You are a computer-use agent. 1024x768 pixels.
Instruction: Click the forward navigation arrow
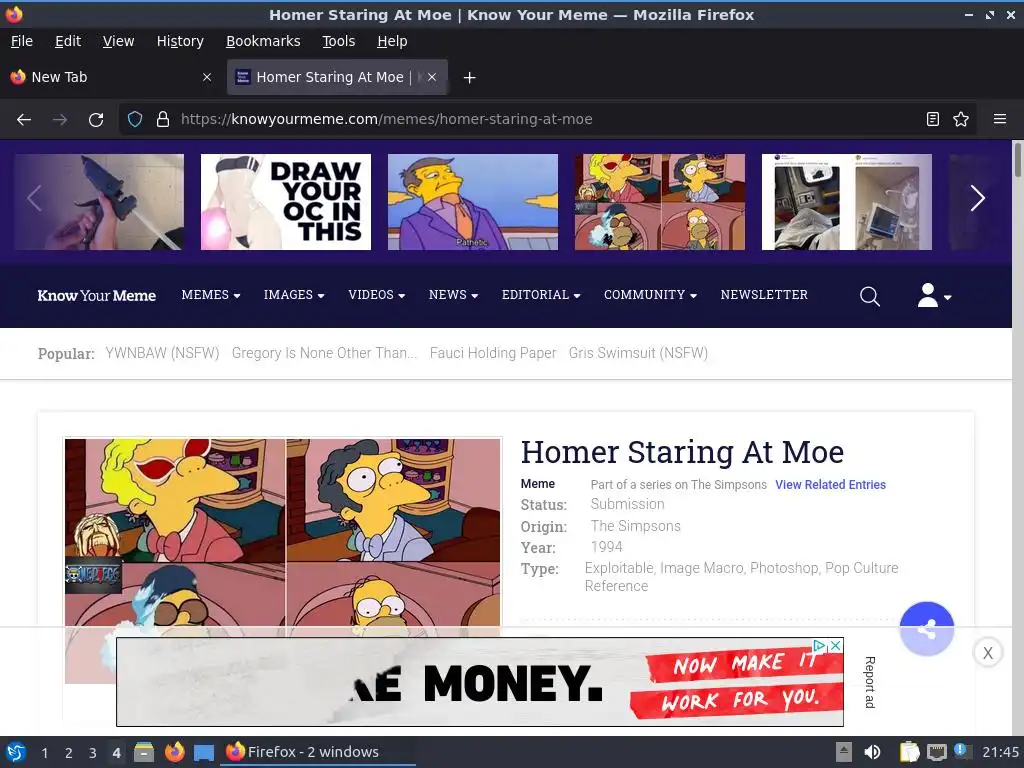pyautogui.click(x=60, y=120)
